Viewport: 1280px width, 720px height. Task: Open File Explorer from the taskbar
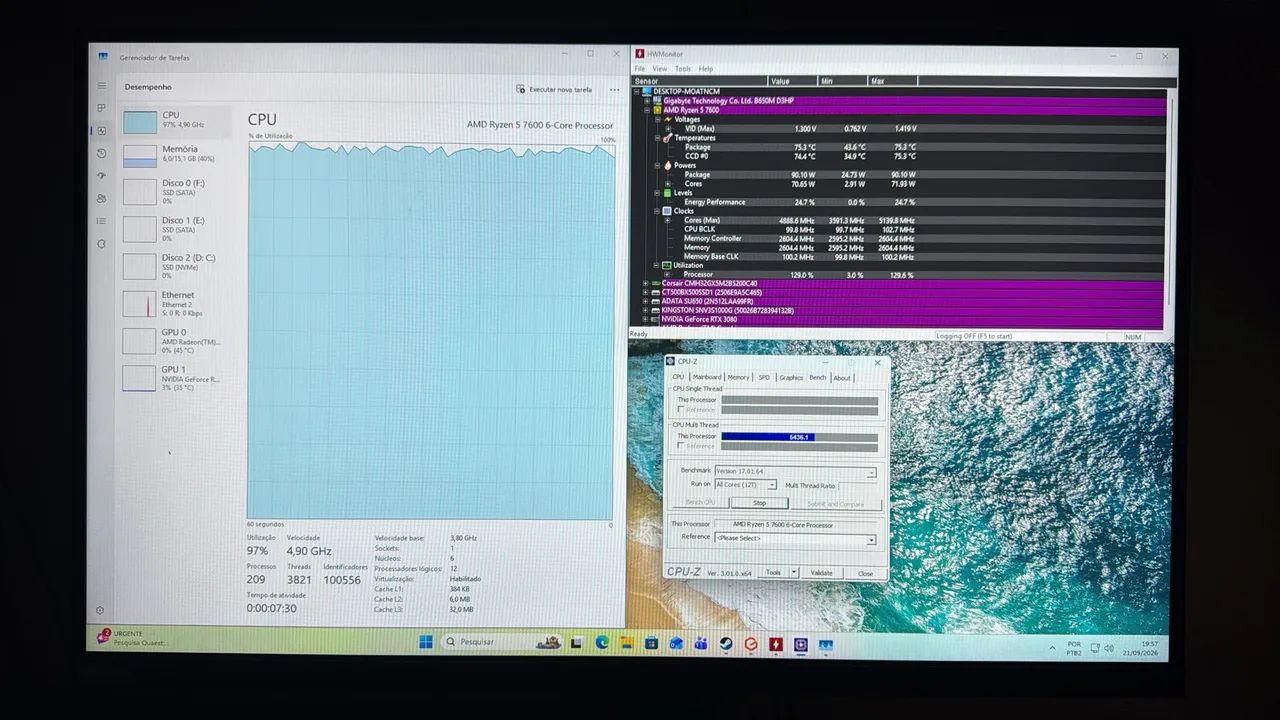tap(627, 643)
